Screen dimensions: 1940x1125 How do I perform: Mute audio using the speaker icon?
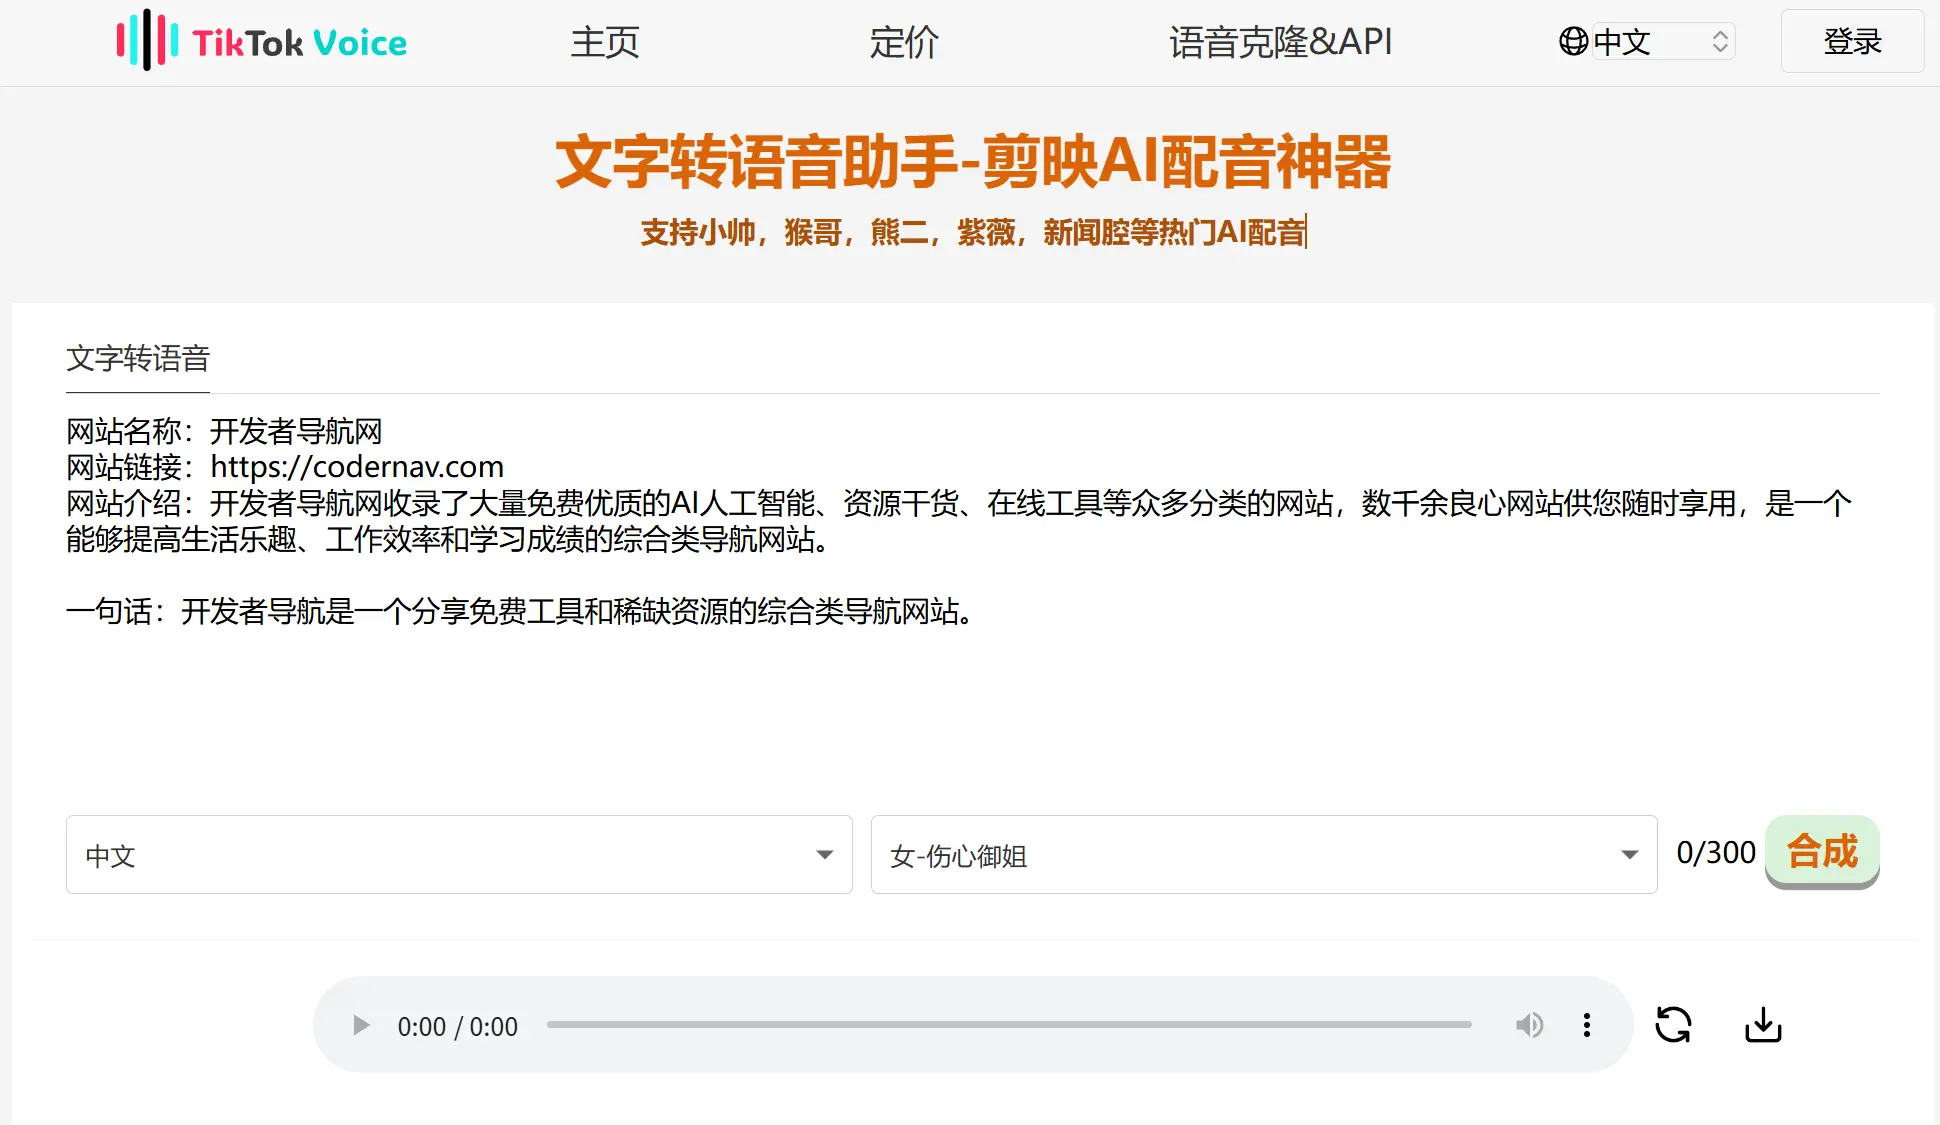point(1529,1025)
